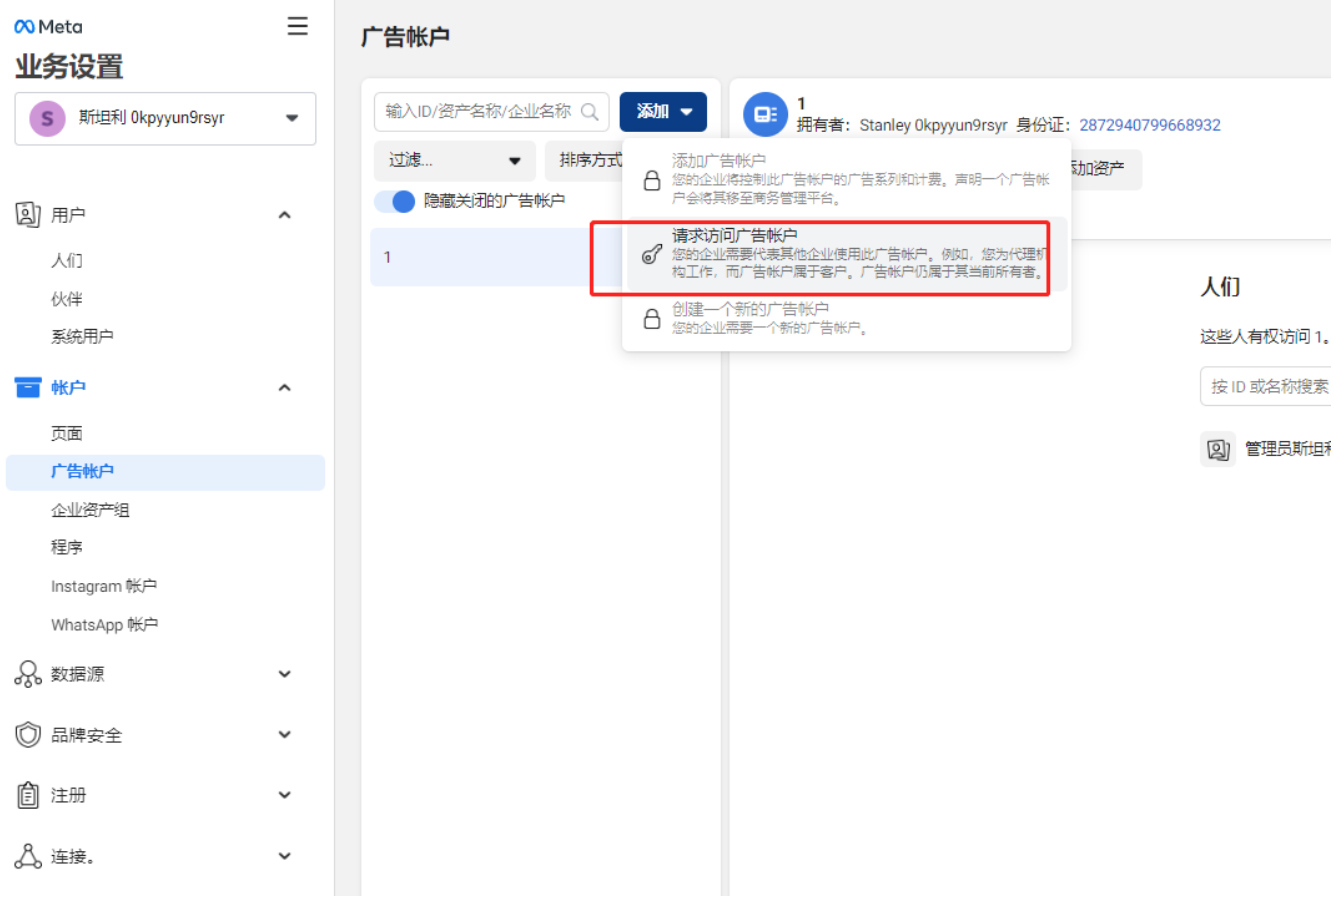
Task: Click the 用户 people icon in sidebar
Action: (x=28, y=214)
